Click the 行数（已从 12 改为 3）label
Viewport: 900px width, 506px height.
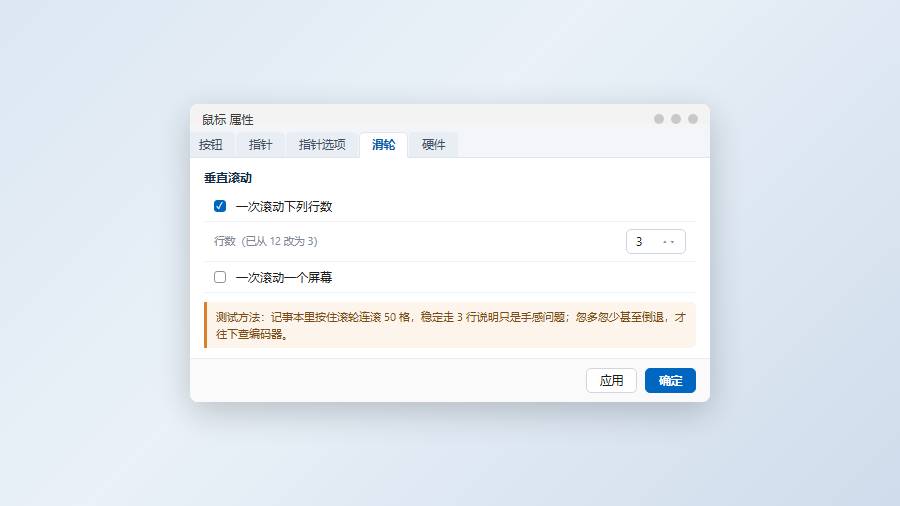click(266, 241)
